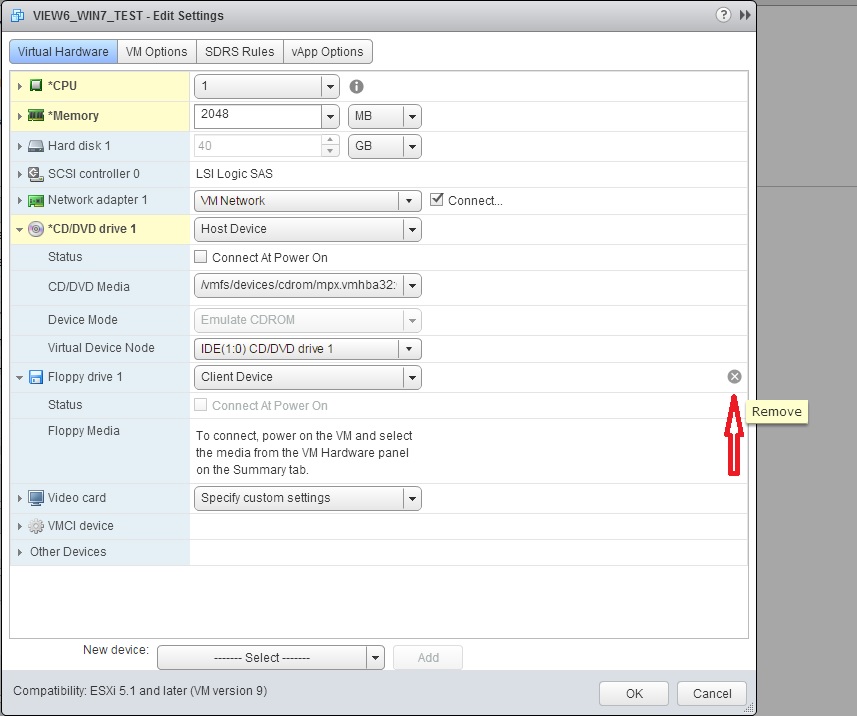Click the CD/DVD drive 1 disc icon
Image resolution: width=857 pixels, height=716 pixels.
[x=36, y=229]
